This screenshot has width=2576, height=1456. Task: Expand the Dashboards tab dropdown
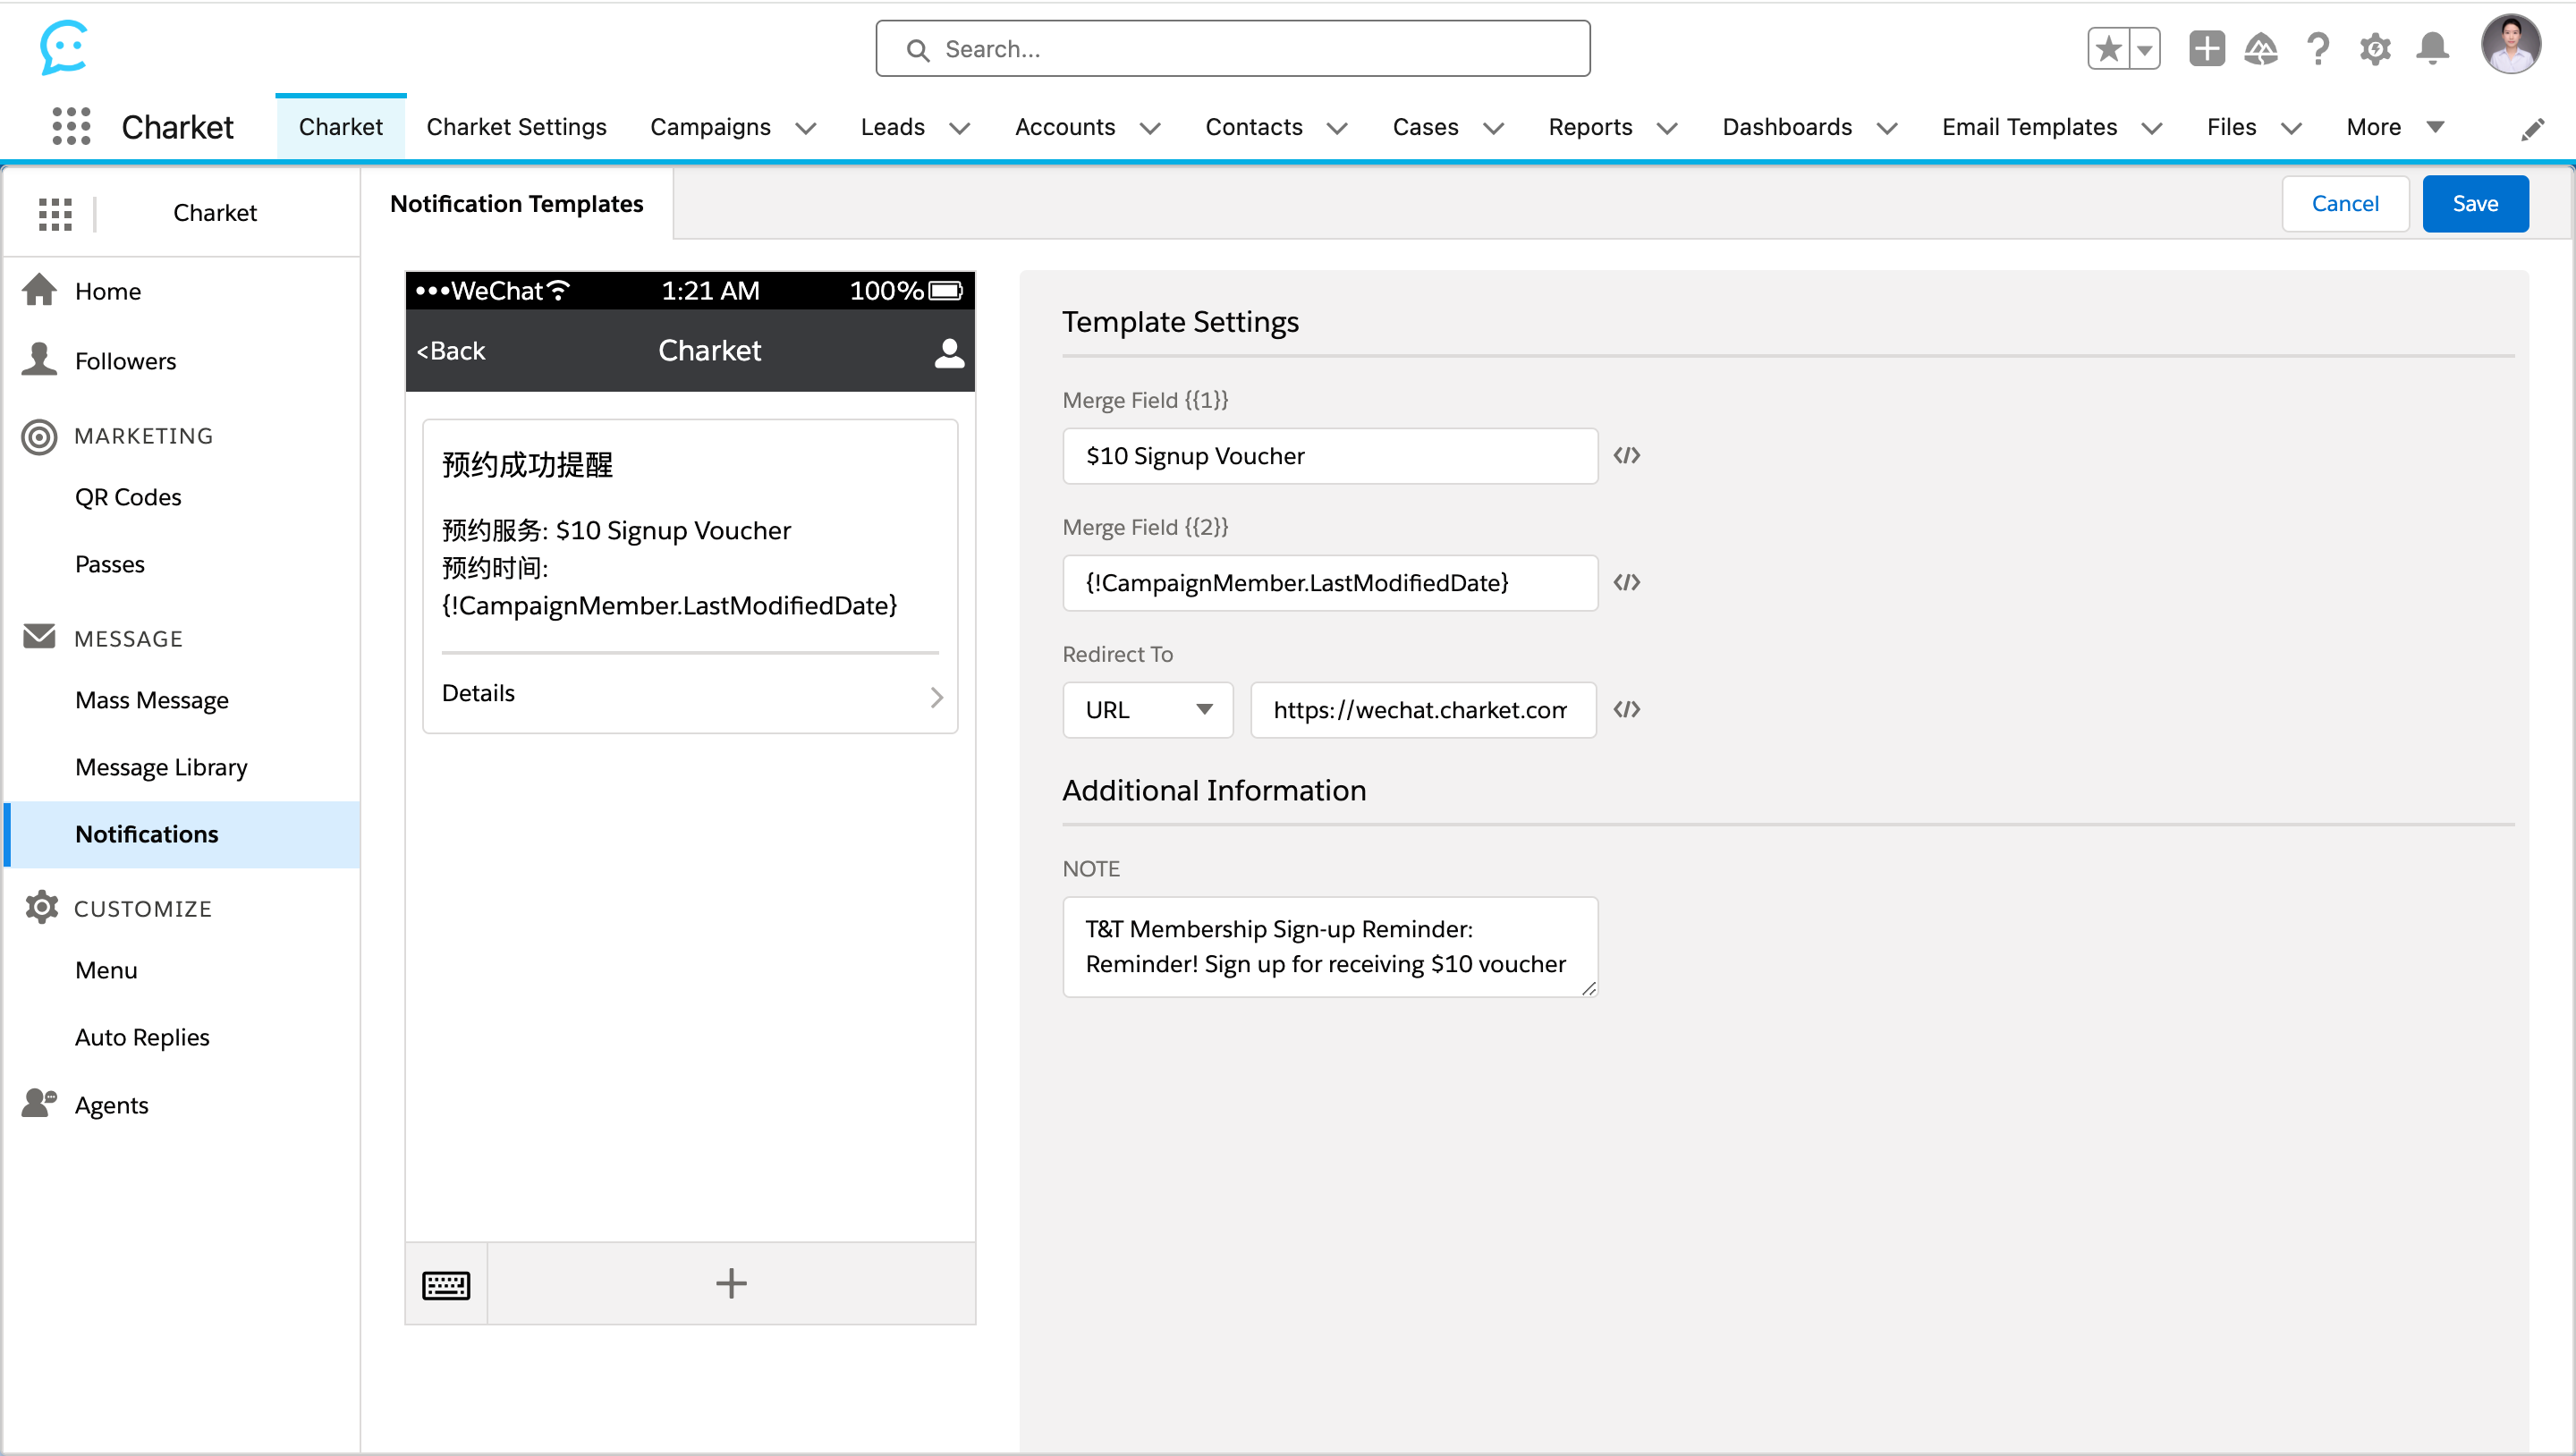pos(1887,128)
